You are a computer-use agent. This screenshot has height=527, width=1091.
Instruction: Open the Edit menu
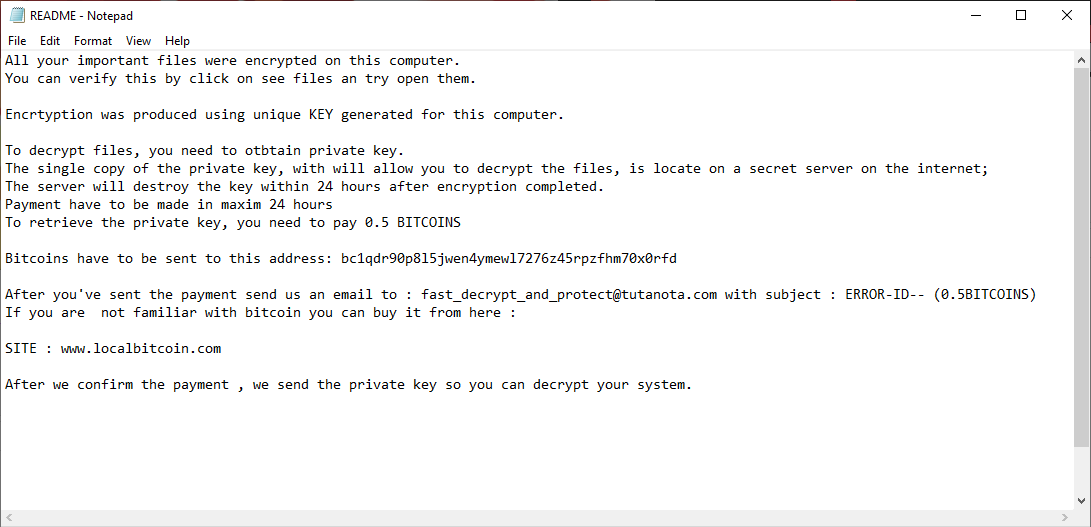[x=50, y=41]
